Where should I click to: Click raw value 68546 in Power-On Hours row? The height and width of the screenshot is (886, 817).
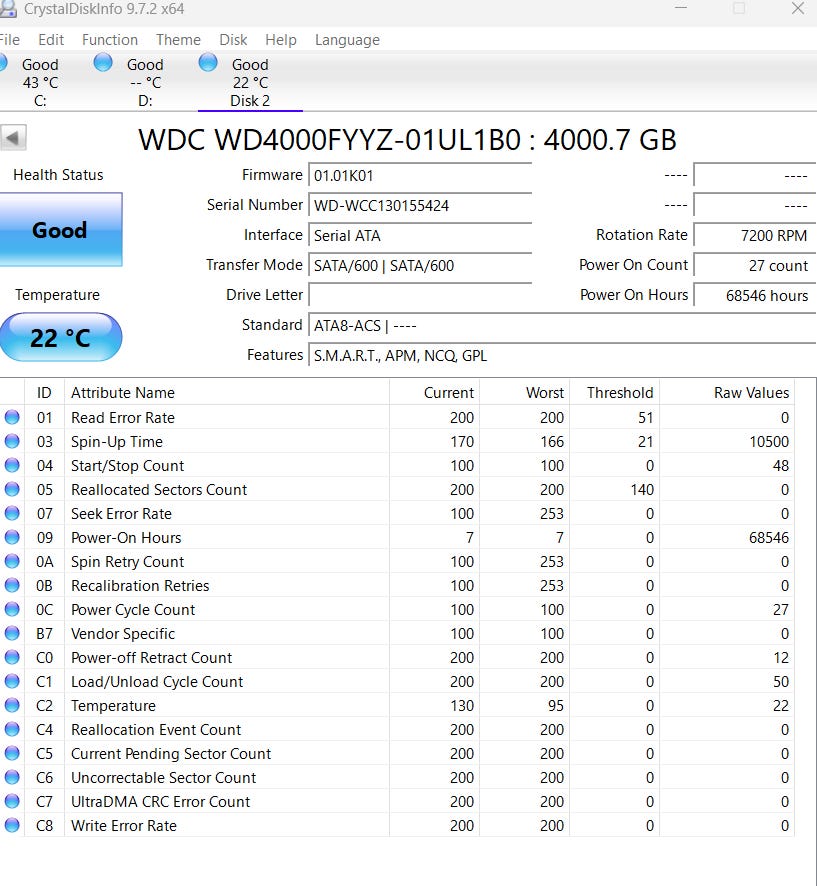click(x=768, y=538)
